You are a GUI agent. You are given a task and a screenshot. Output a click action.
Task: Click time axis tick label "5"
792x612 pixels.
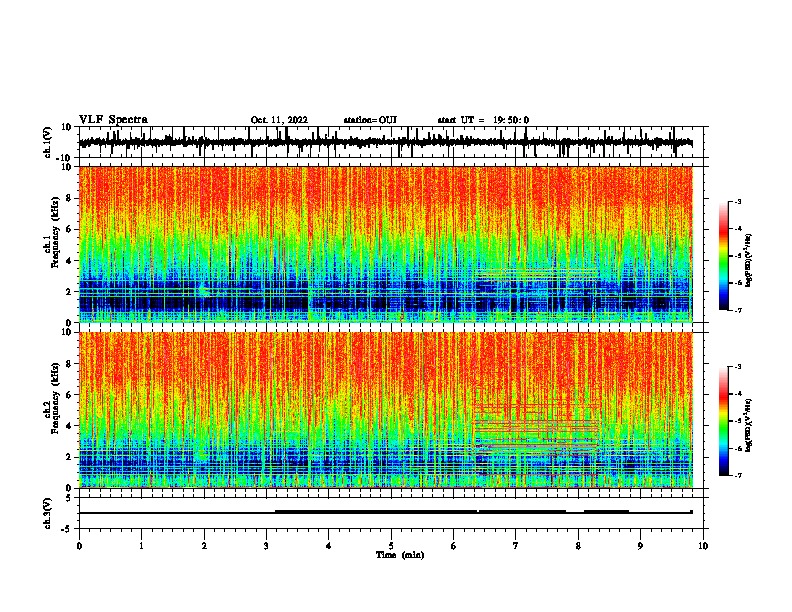click(391, 546)
